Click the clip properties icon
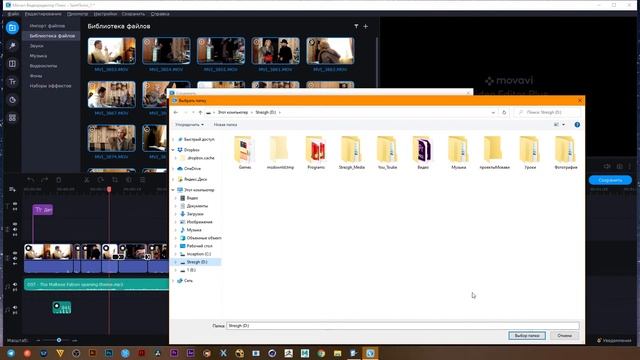Screen dimensions: 640x360 (142, 180)
